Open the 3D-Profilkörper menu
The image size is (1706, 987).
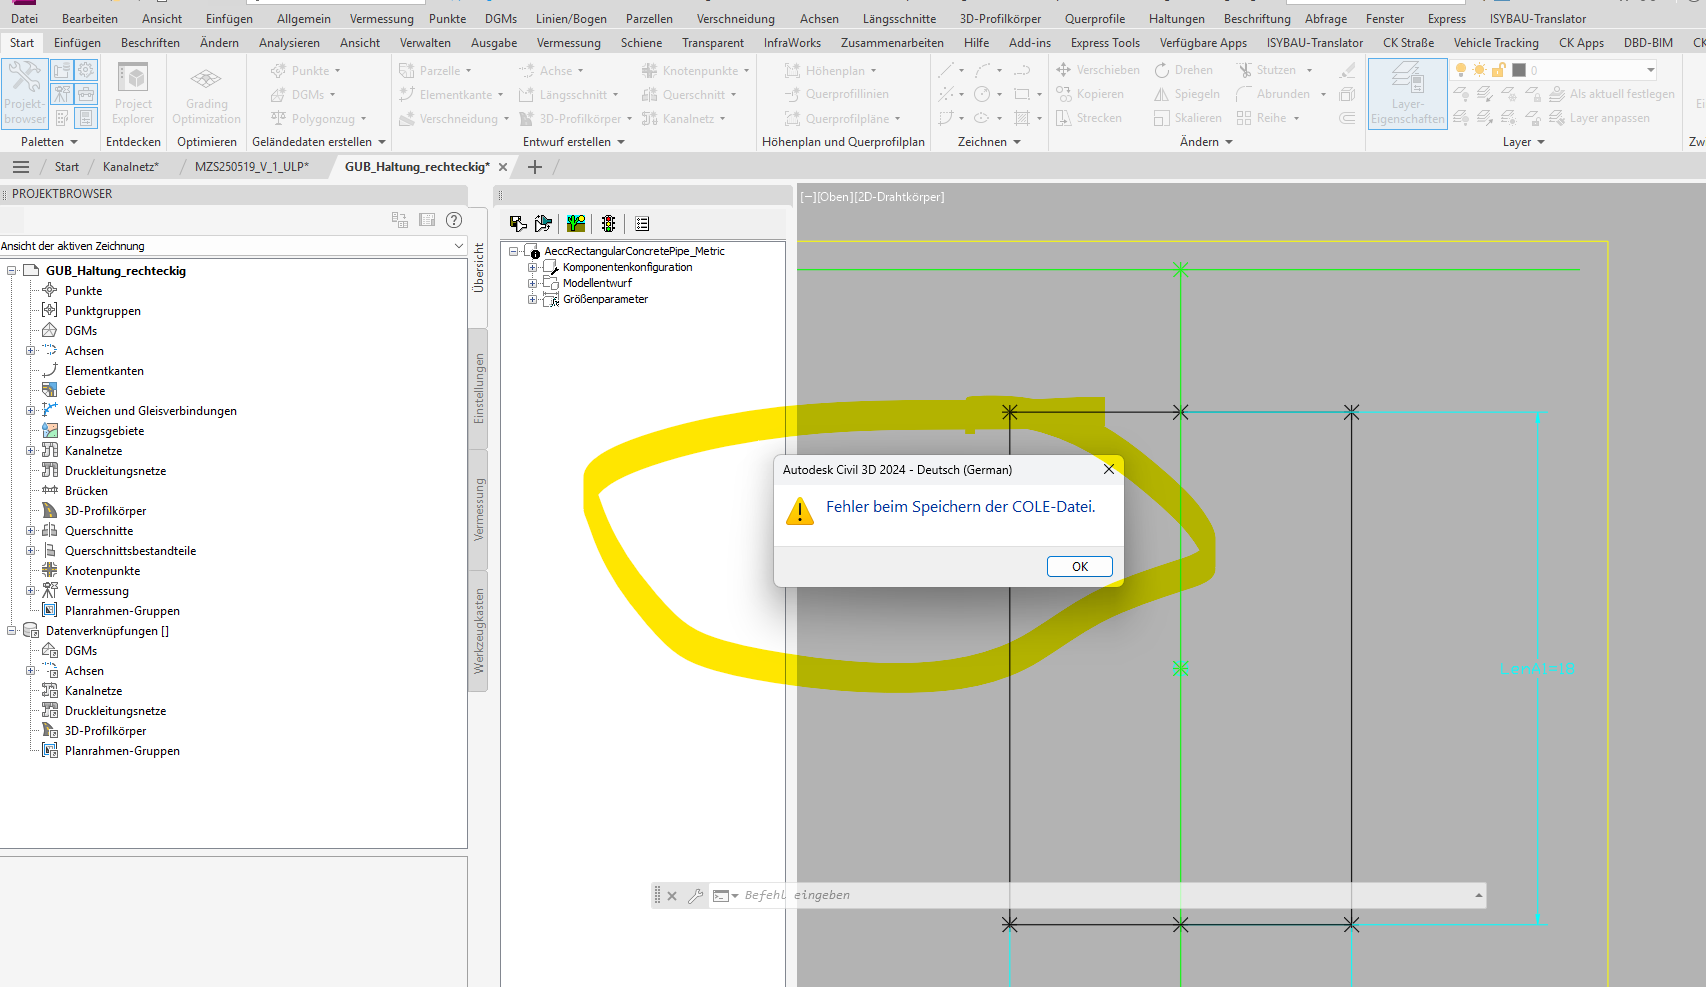(x=1000, y=19)
